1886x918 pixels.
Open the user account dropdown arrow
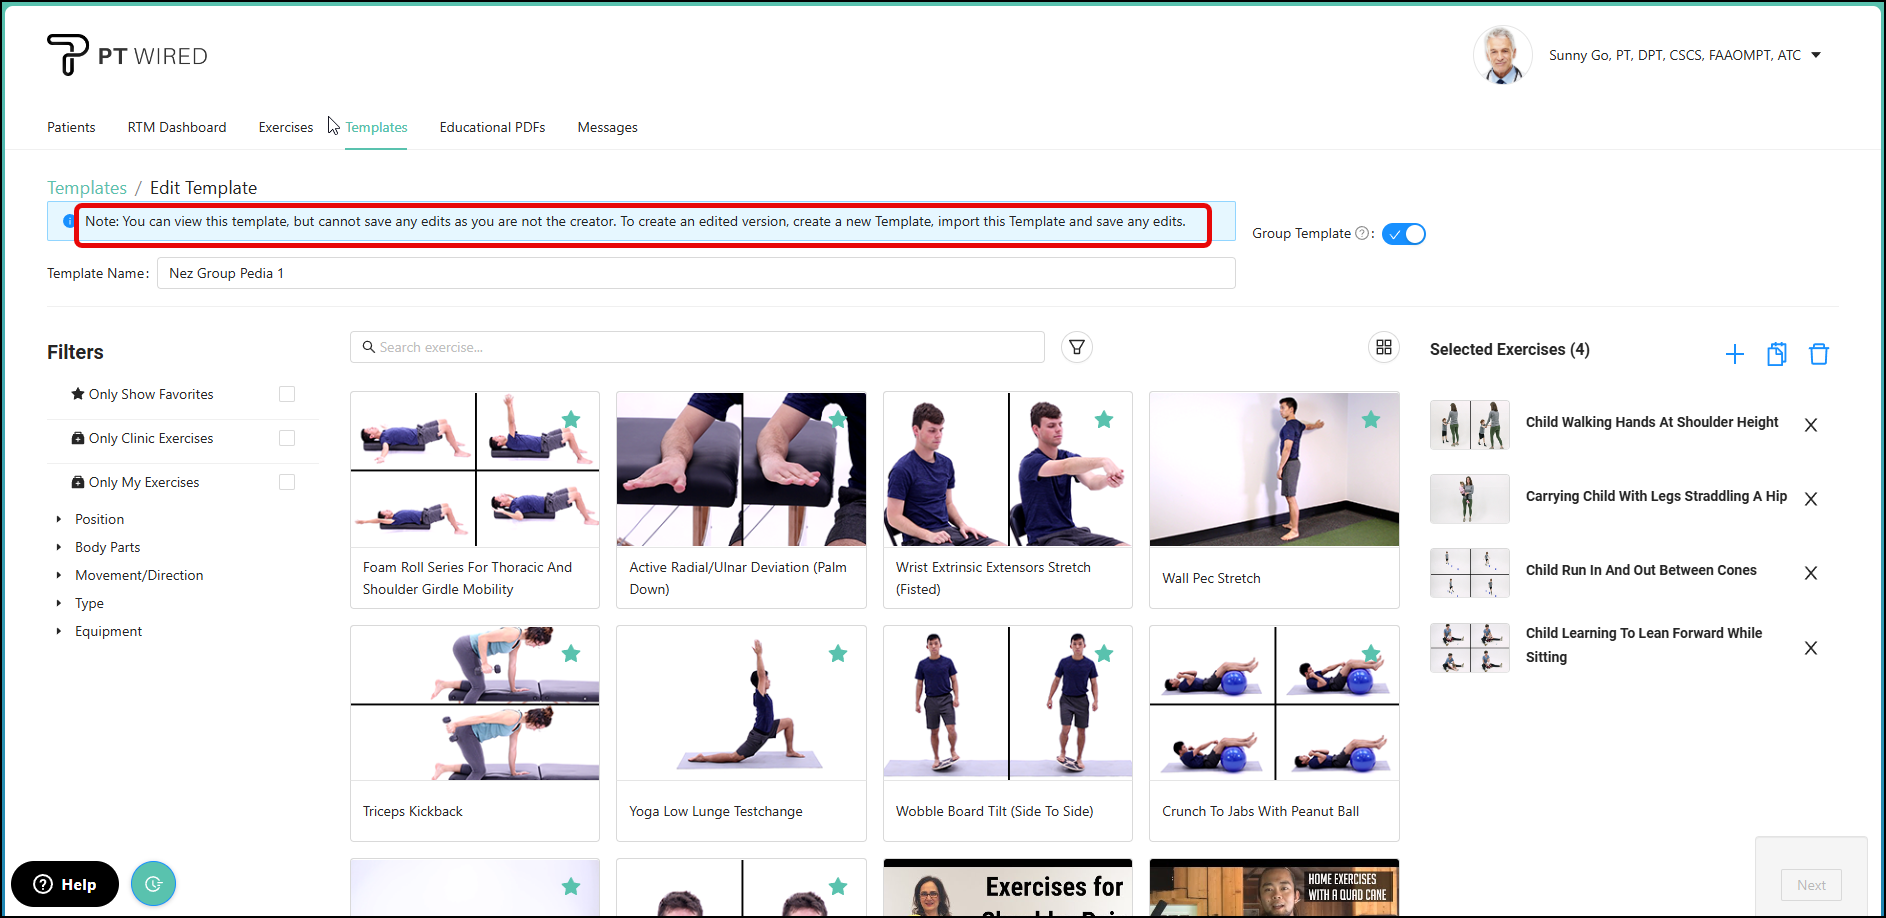(x=1816, y=55)
